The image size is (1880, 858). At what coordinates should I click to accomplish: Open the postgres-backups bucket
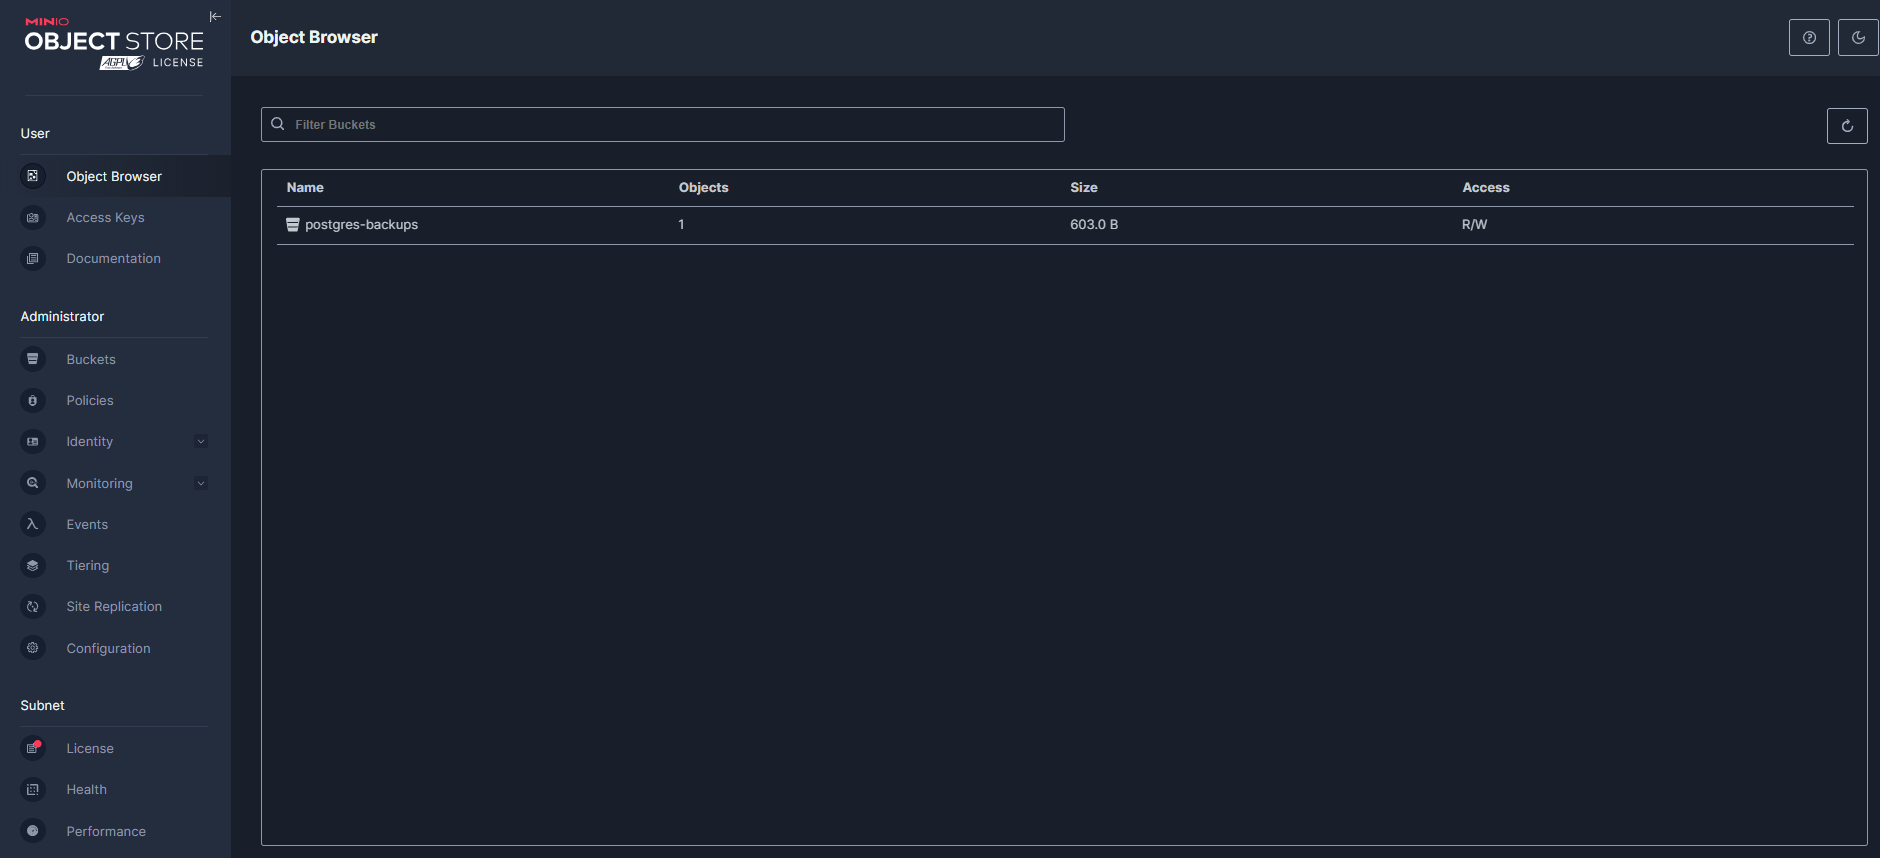coord(361,225)
